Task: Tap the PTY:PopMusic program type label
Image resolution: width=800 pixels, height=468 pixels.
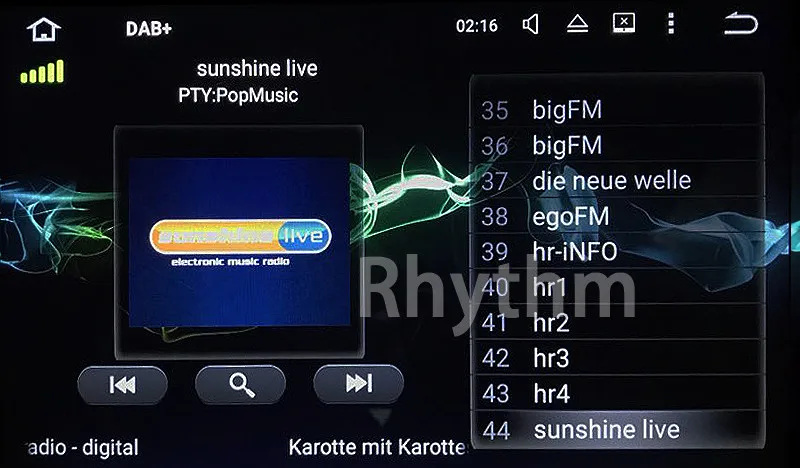Action: point(238,95)
